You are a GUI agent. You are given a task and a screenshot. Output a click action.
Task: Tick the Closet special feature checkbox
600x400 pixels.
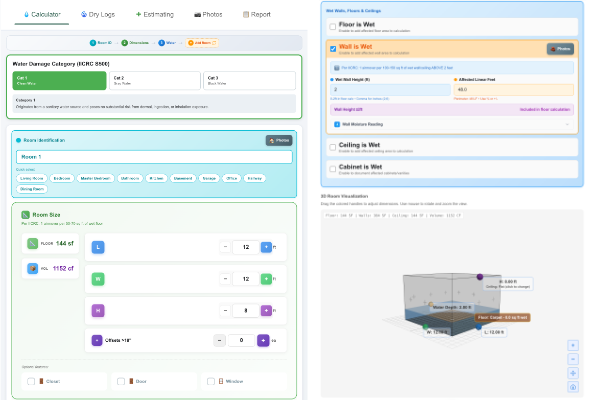[x=31, y=381]
